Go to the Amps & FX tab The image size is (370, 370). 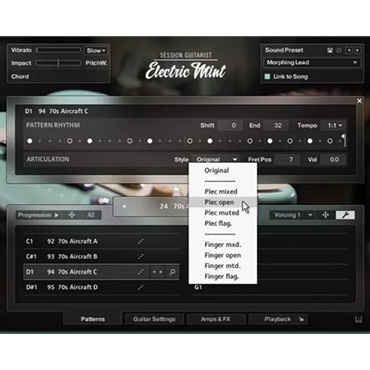tap(216, 319)
